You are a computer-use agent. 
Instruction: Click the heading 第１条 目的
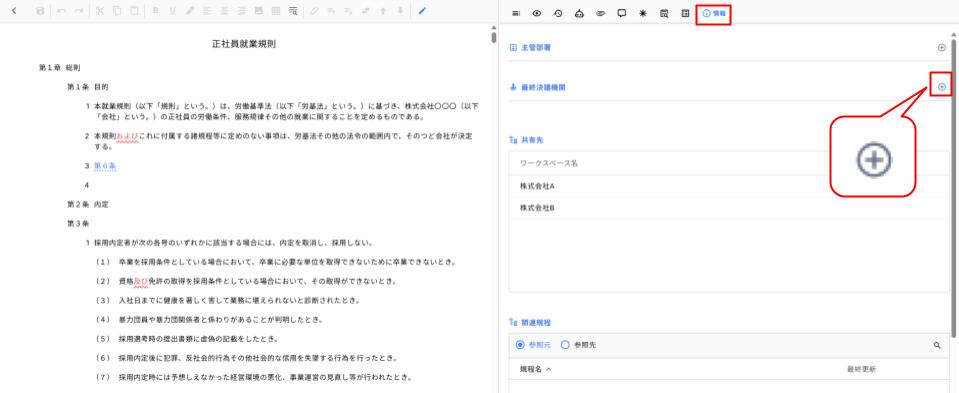pyautogui.click(x=88, y=87)
